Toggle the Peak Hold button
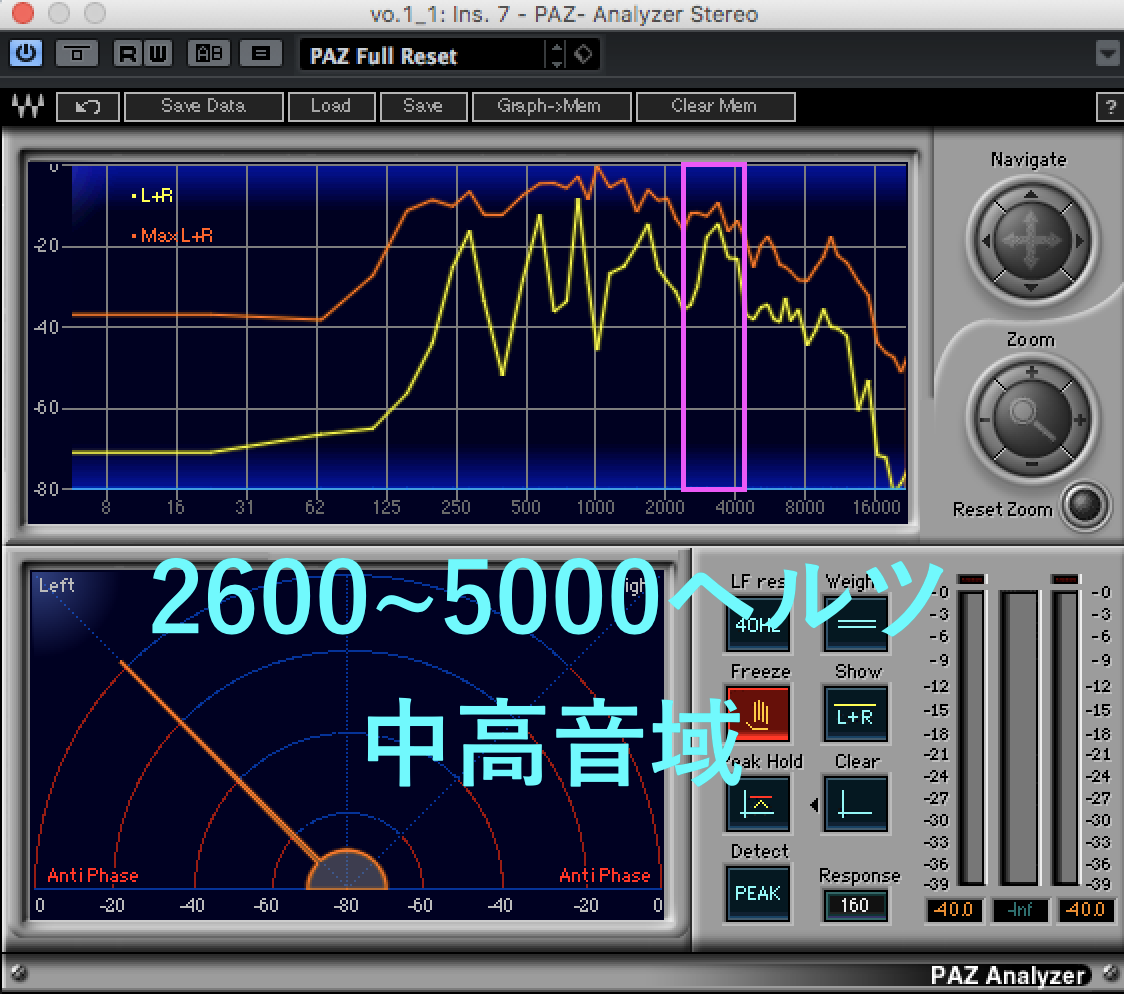Viewport: 1124px width, 994px height. (x=758, y=804)
